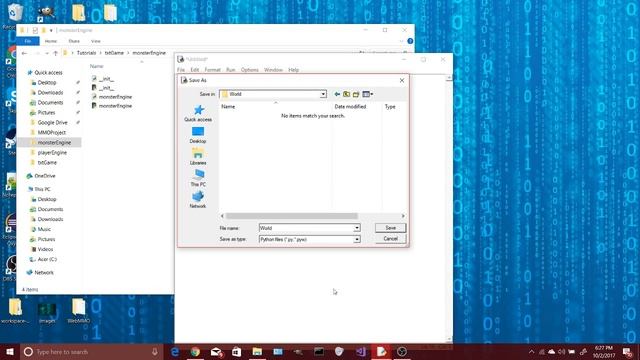The width and height of the screenshot is (640, 360).
Task: Create New Folder in Save As dialog
Action: click(x=356, y=94)
